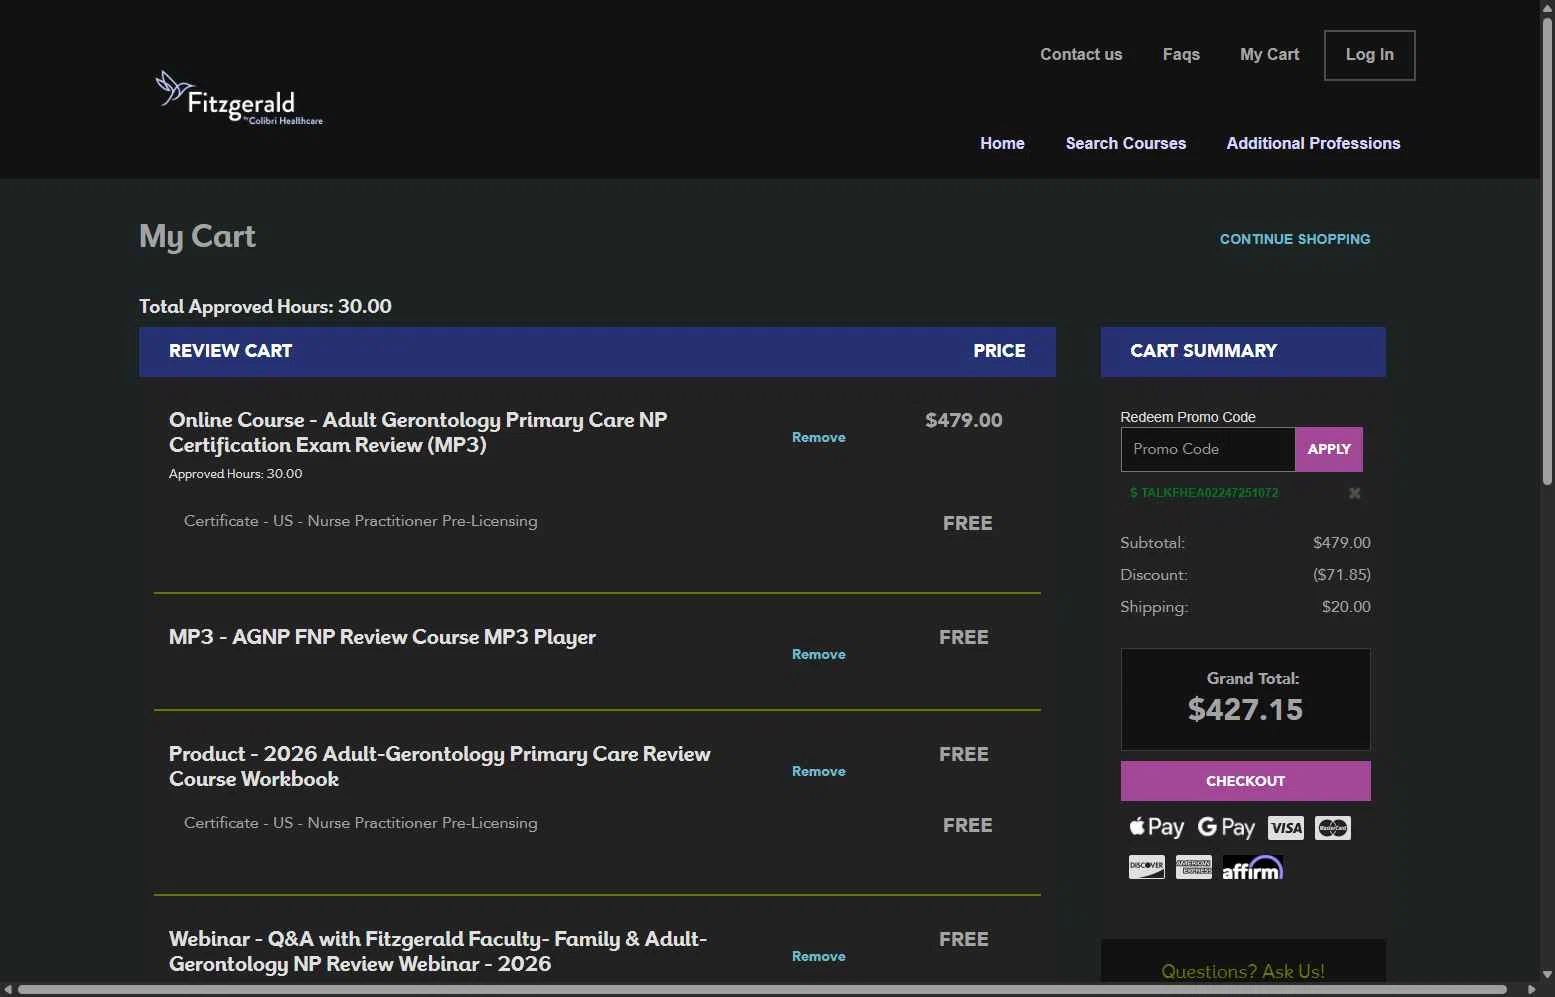Image resolution: width=1555 pixels, height=997 pixels.
Task: Open the Contact us page
Action: pyautogui.click(x=1081, y=55)
